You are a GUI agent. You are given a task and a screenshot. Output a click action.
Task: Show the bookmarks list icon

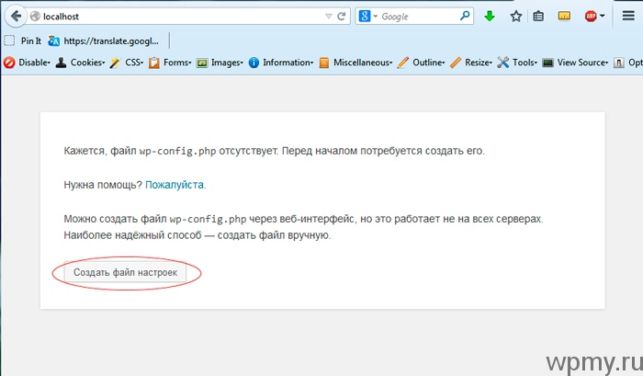[x=538, y=16]
